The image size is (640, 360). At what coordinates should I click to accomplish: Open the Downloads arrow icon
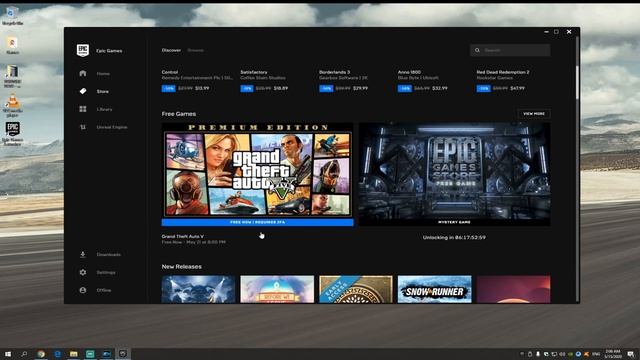(83, 254)
